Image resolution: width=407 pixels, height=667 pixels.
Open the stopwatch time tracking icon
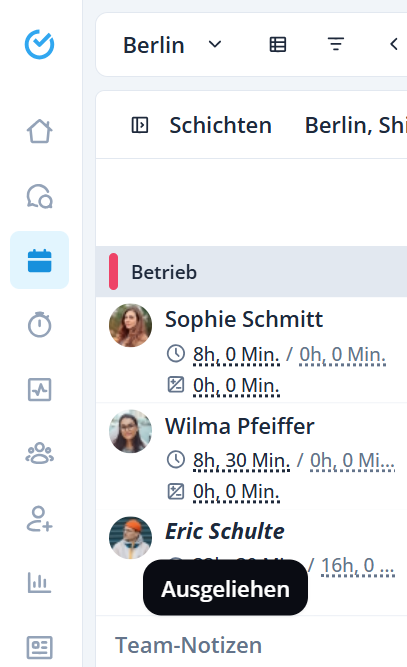[x=40, y=325]
